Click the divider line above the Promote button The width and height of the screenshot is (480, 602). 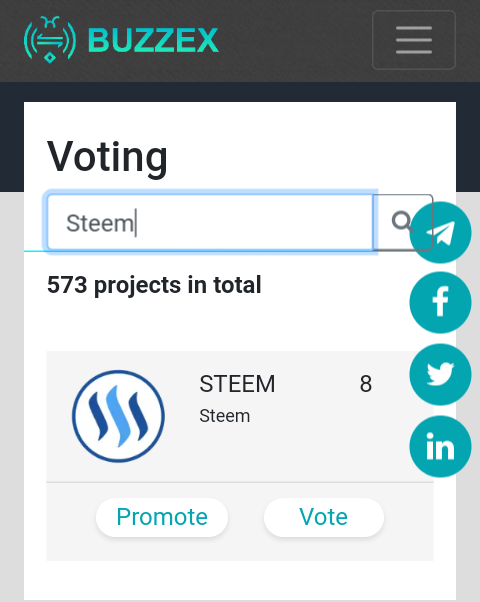(240, 482)
